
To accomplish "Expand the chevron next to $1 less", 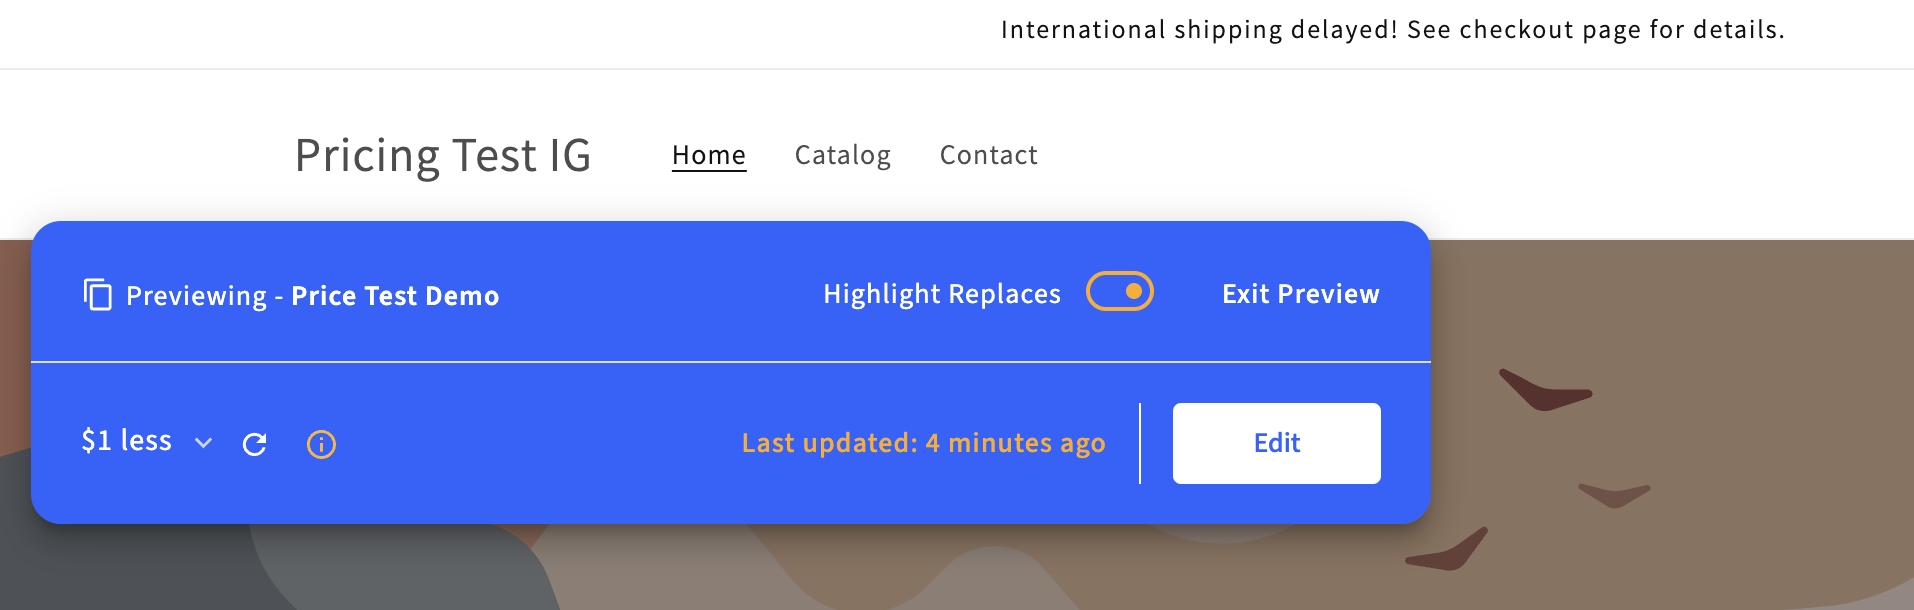I will (203, 443).
